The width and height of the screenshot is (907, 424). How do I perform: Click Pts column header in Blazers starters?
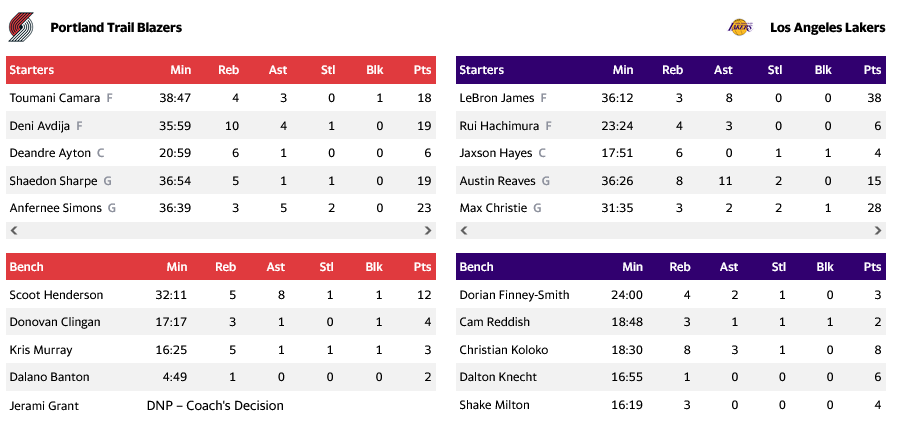(422, 70)
